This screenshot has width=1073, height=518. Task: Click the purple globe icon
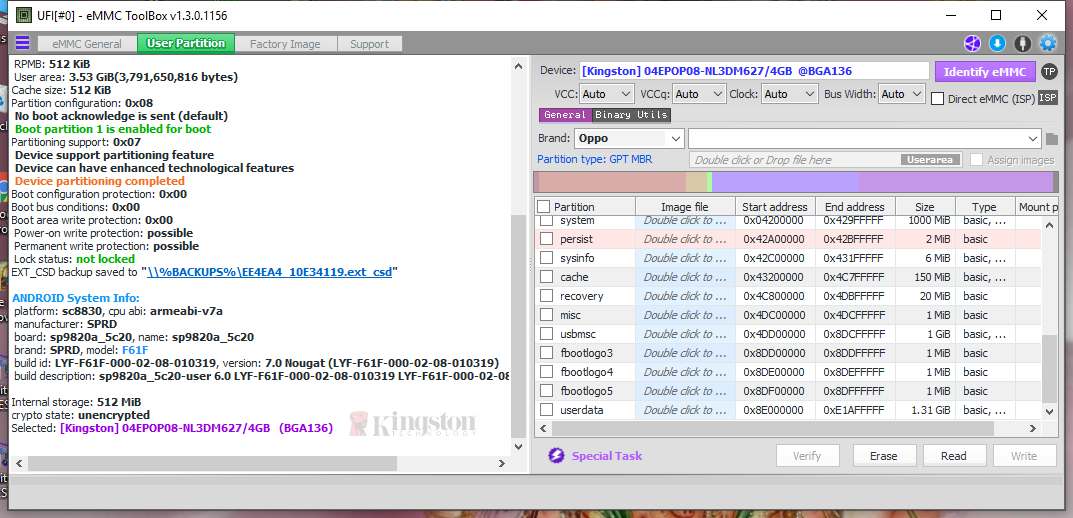pyautogui.click(x=972, y=43)
